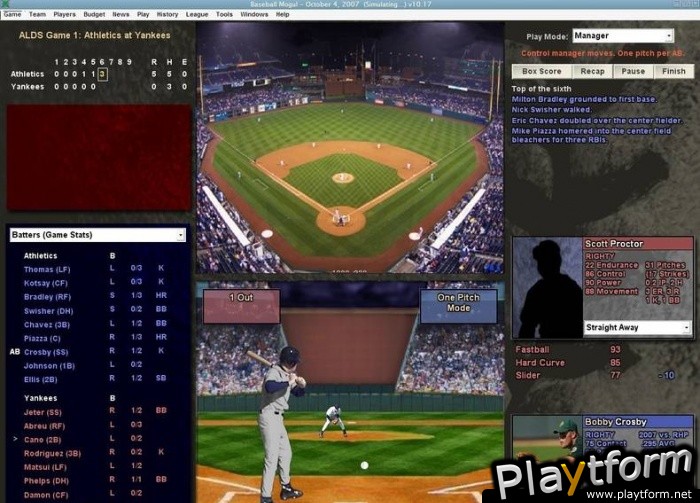Click Bobby Crosby's player photo
The image size is (700, 503).
click(548, 440)
